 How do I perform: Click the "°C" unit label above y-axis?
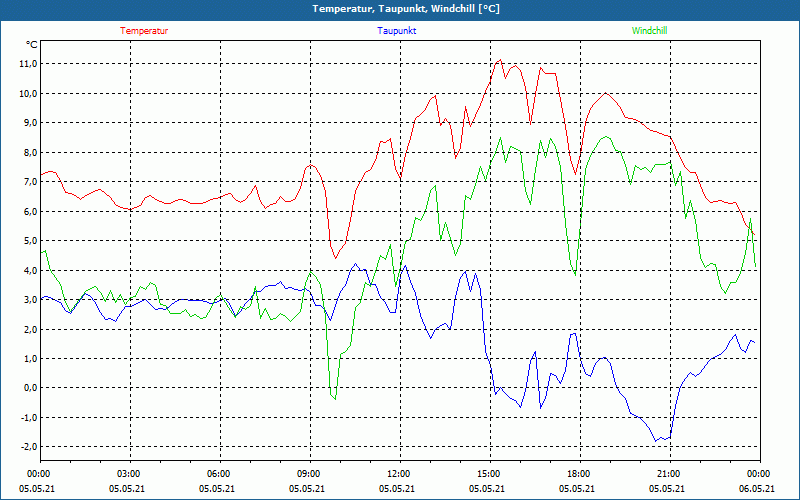(x=31, y=45)
